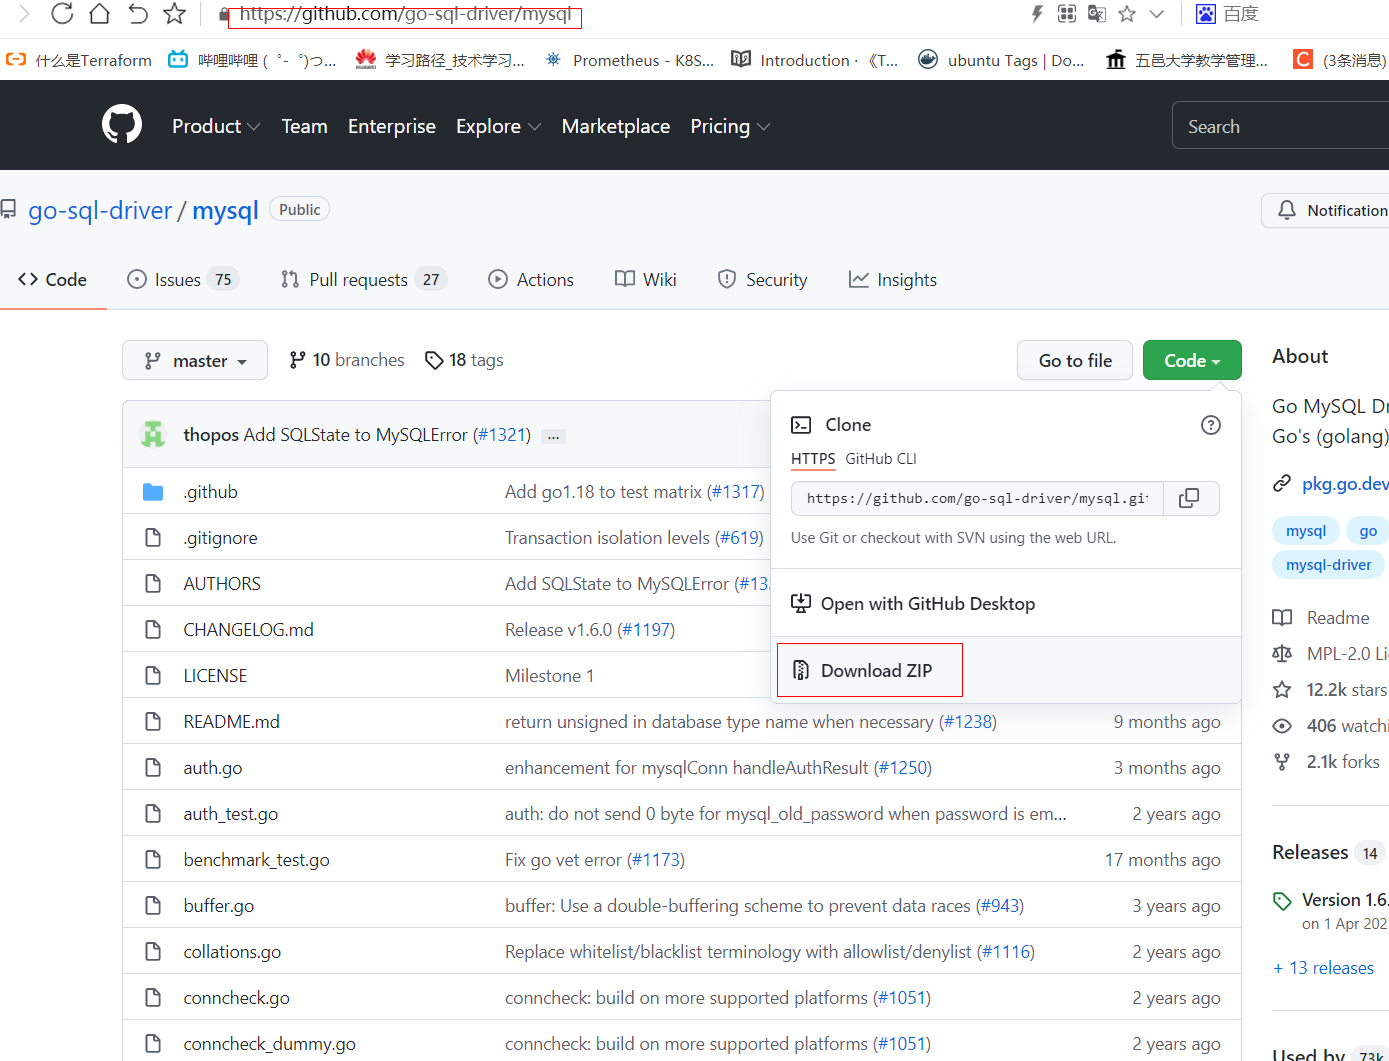Switch to the Issues tab
The image size is (1389, 1061).
pos(181,280)
